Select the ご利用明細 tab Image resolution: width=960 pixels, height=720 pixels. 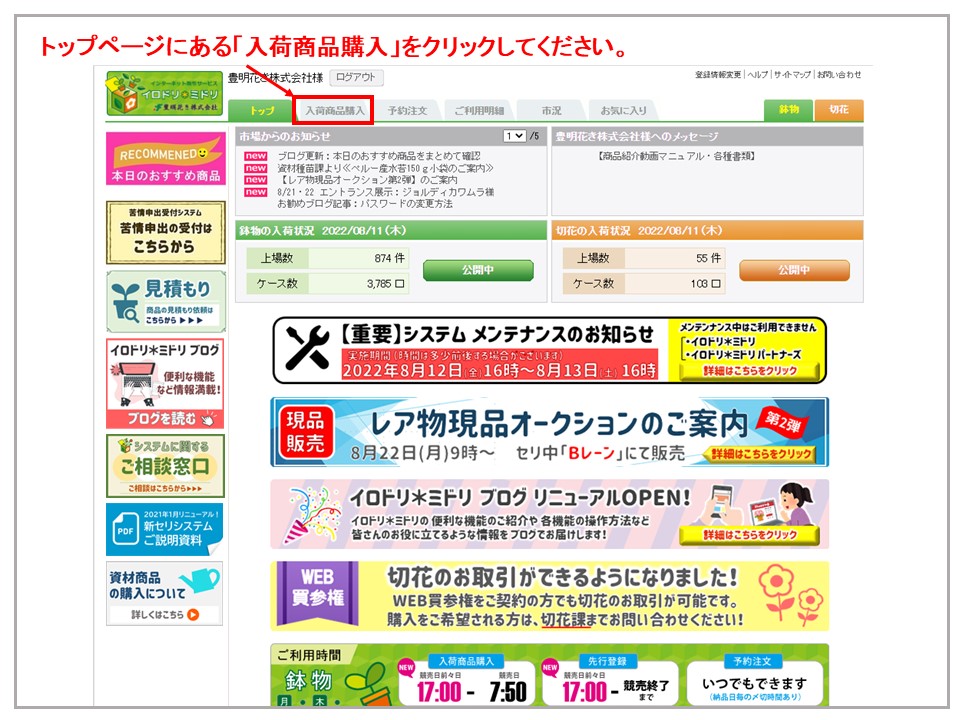(478, 110)
